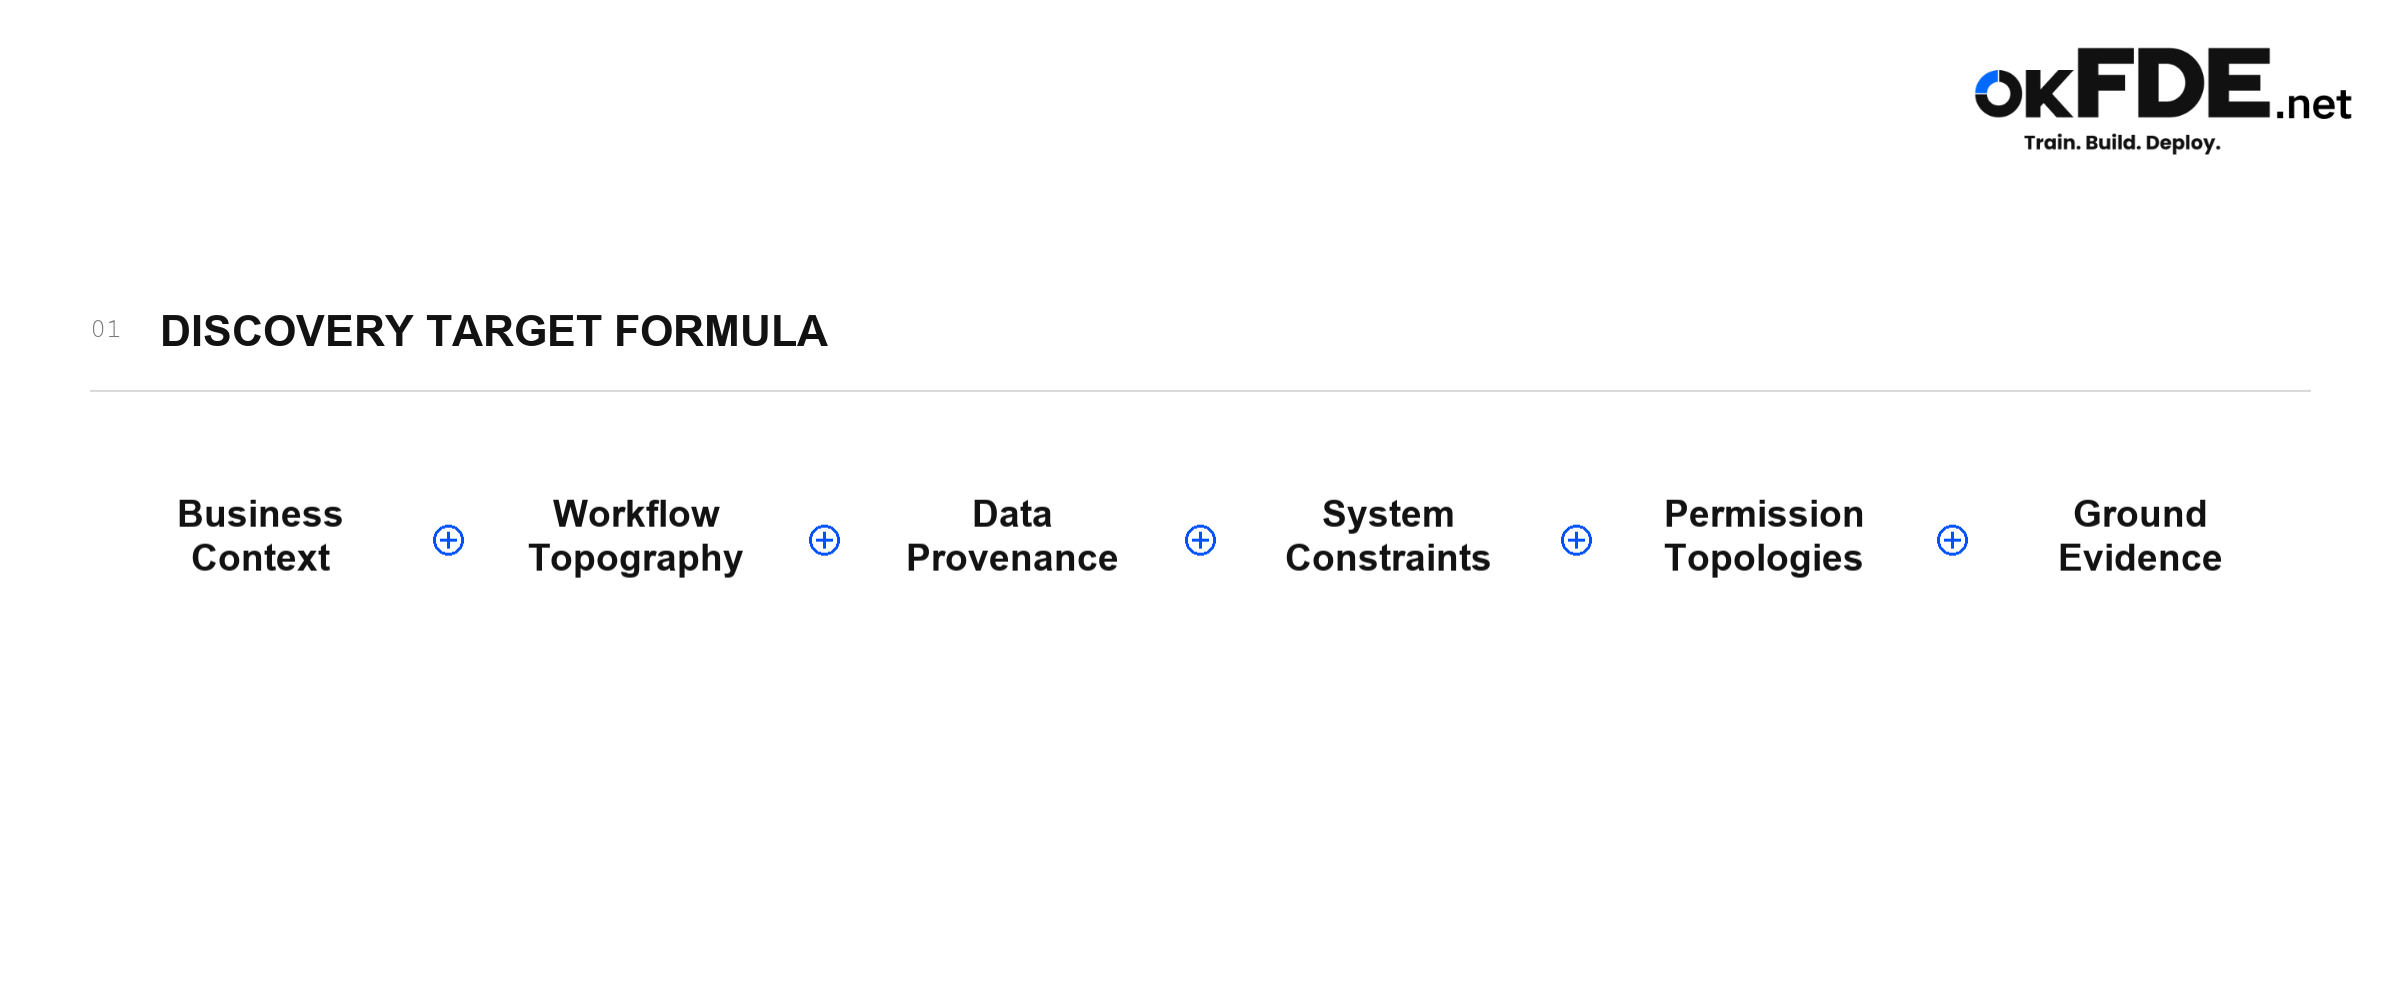Select the Data Provenance label

[1012, 536]
